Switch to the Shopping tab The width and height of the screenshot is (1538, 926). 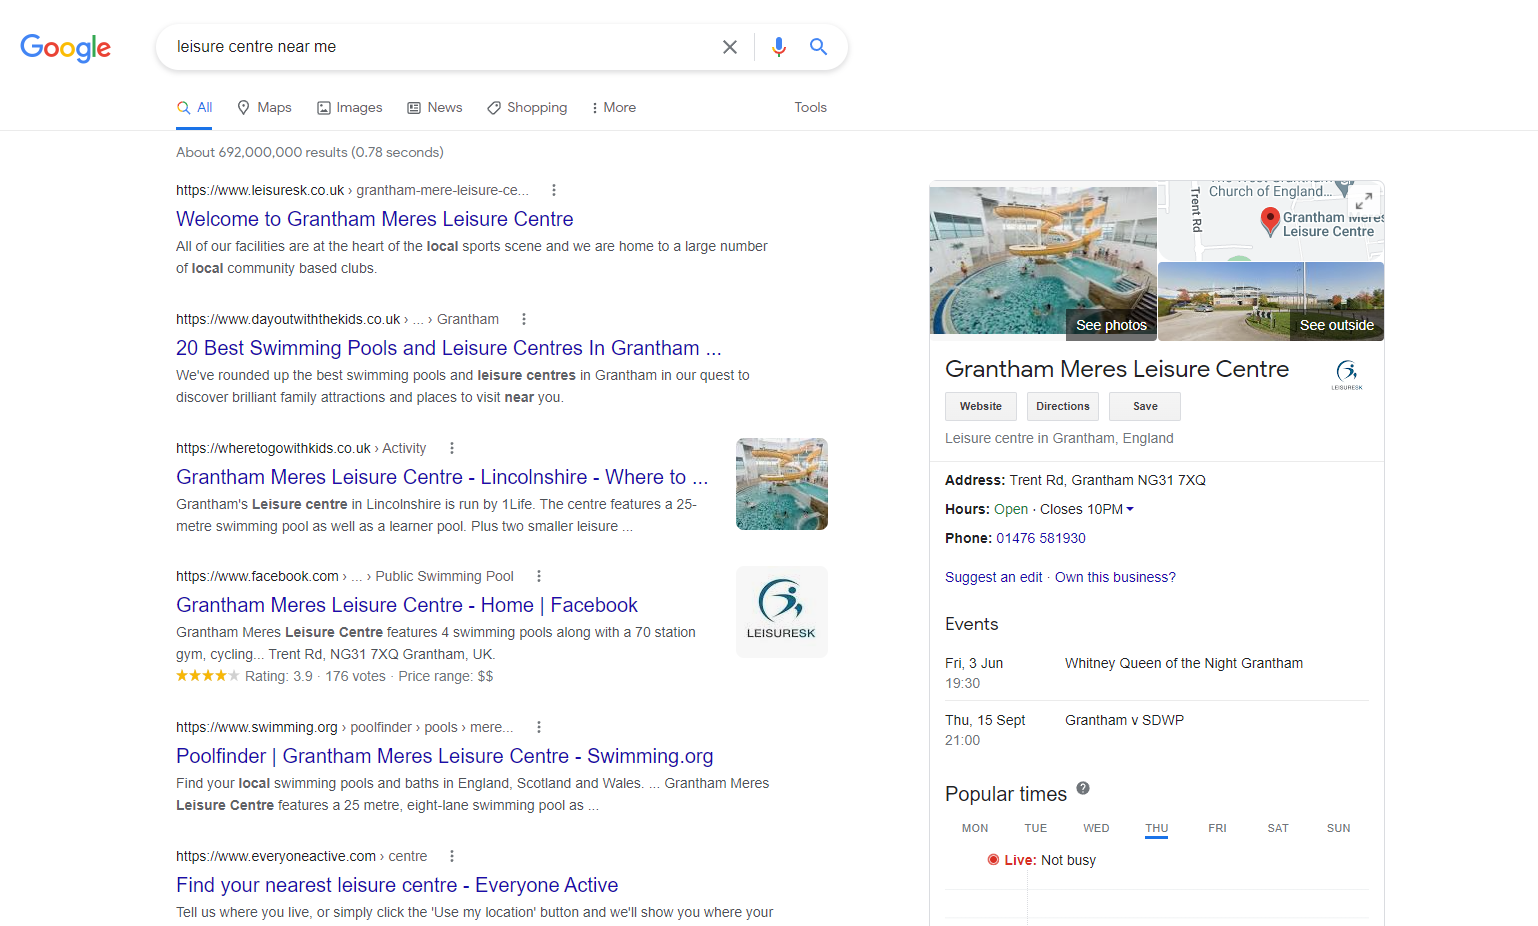pyautogui.click(x=527, y=108)
